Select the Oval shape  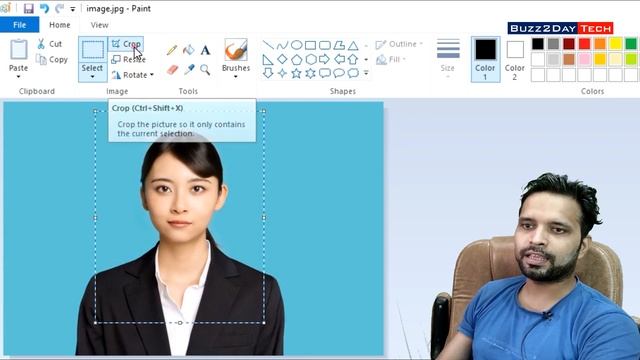point(296,45)
